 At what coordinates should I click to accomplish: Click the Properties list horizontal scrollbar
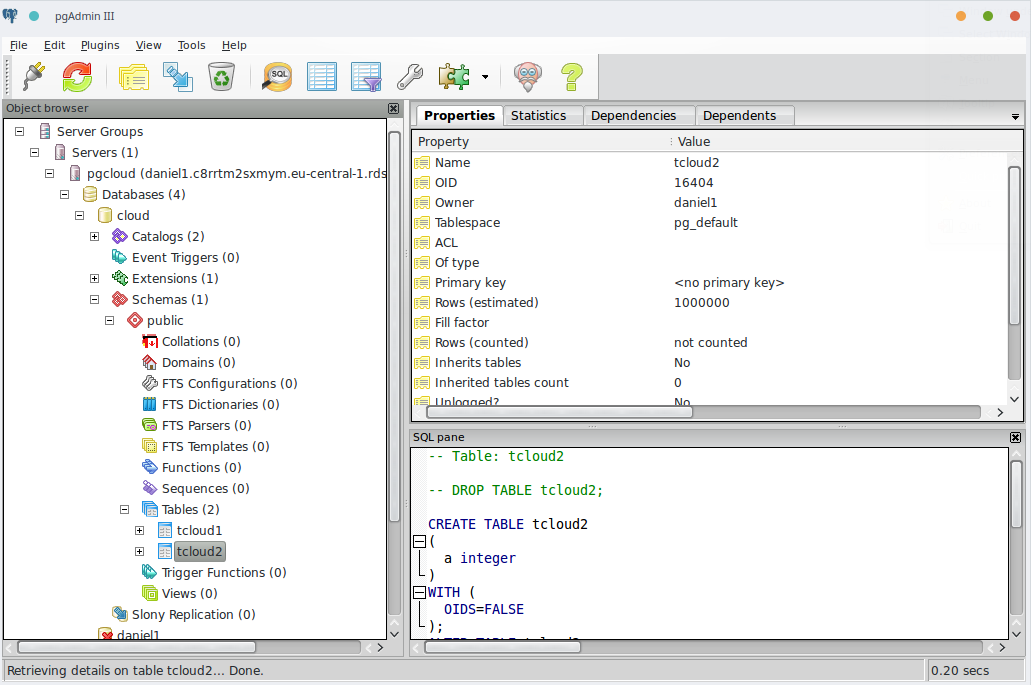tap(560, 412)
